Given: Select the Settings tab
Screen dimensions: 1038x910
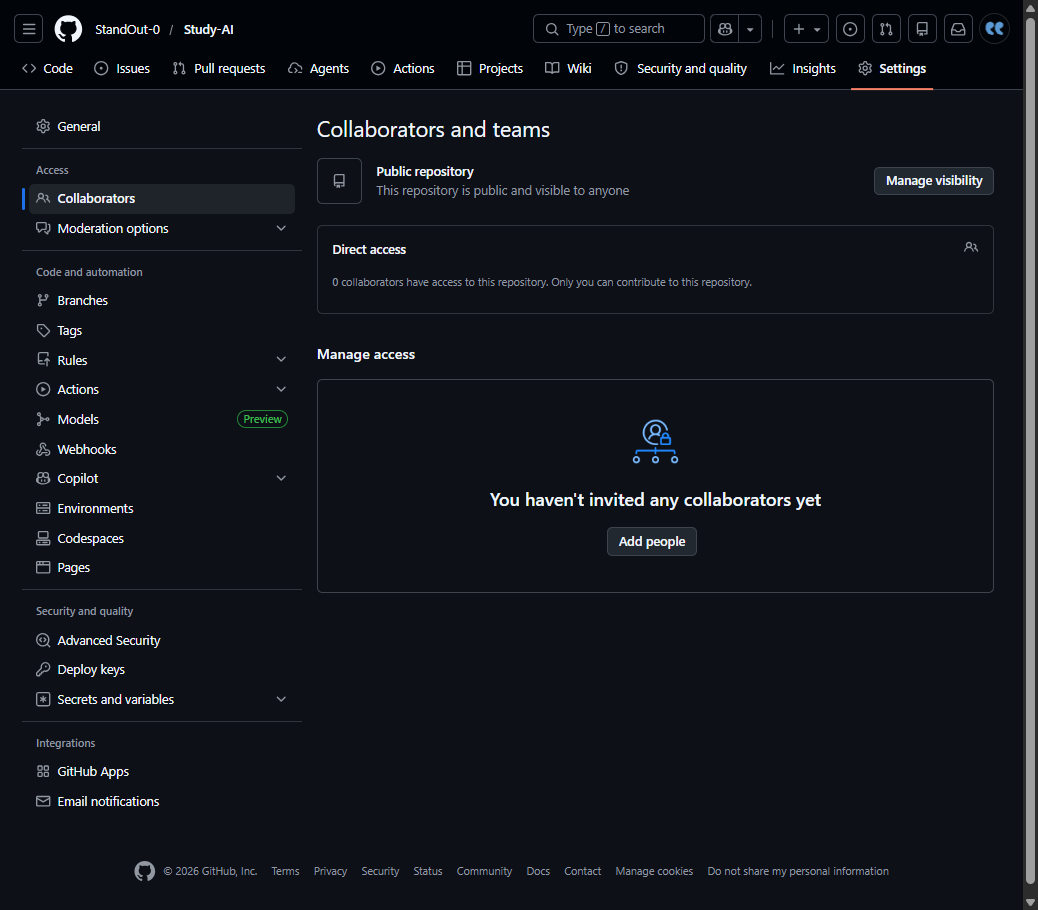Looking at the screenshot, I should click(892, 68).
